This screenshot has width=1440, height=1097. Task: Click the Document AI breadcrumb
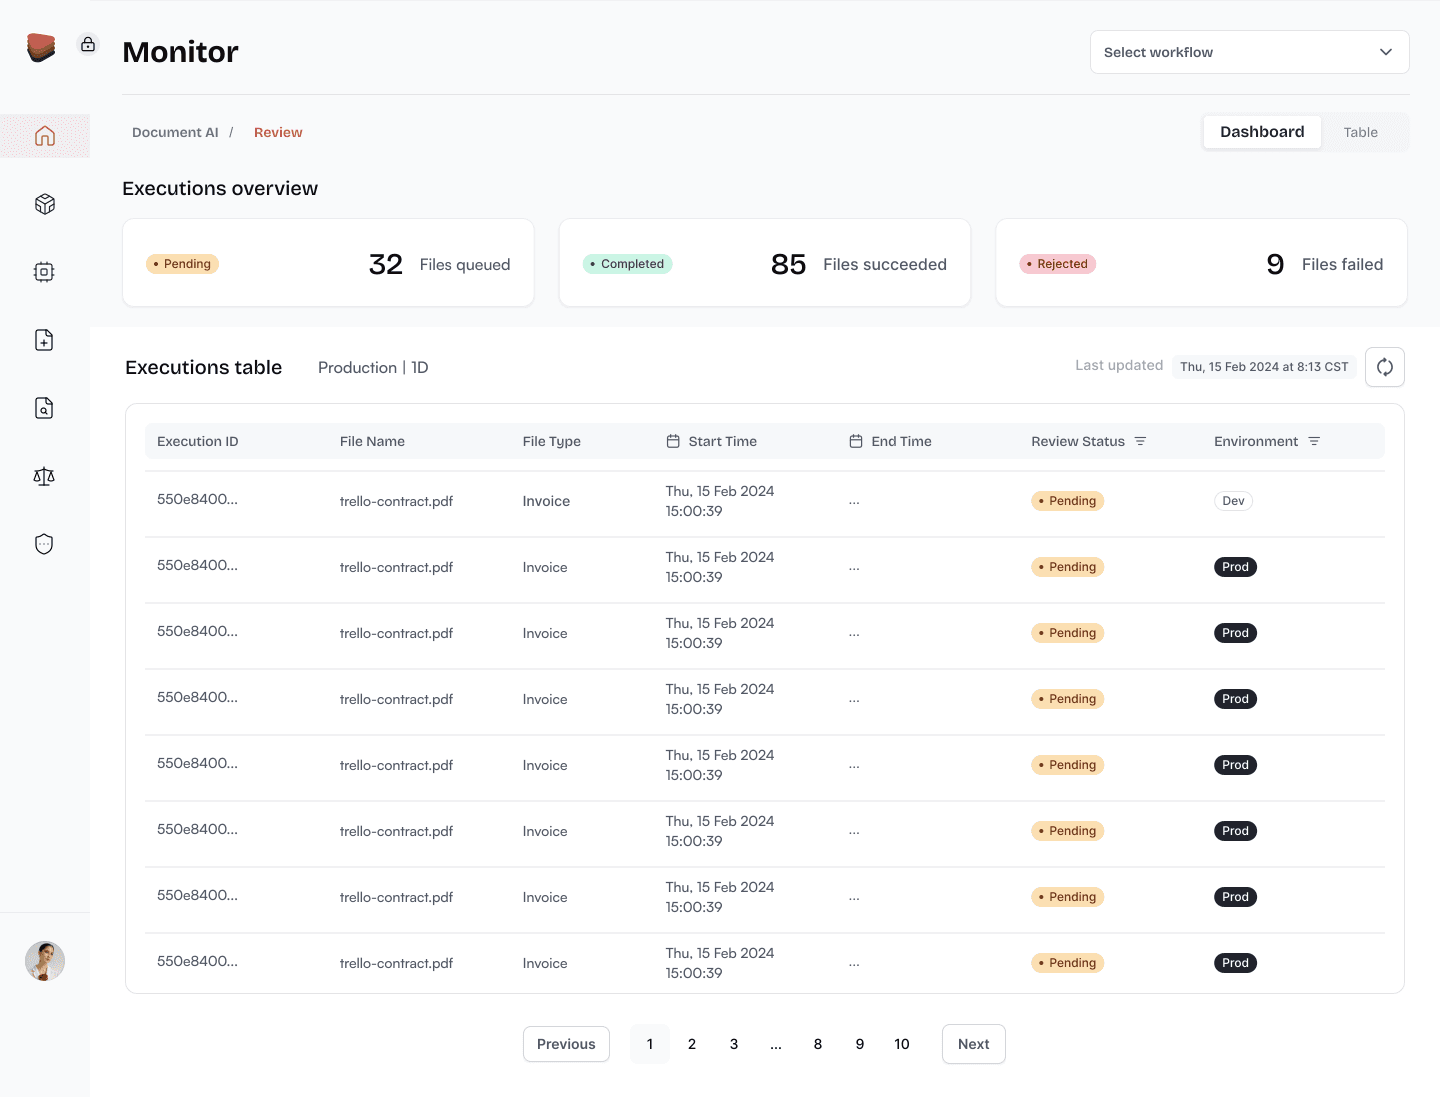(x=175, y=132)
